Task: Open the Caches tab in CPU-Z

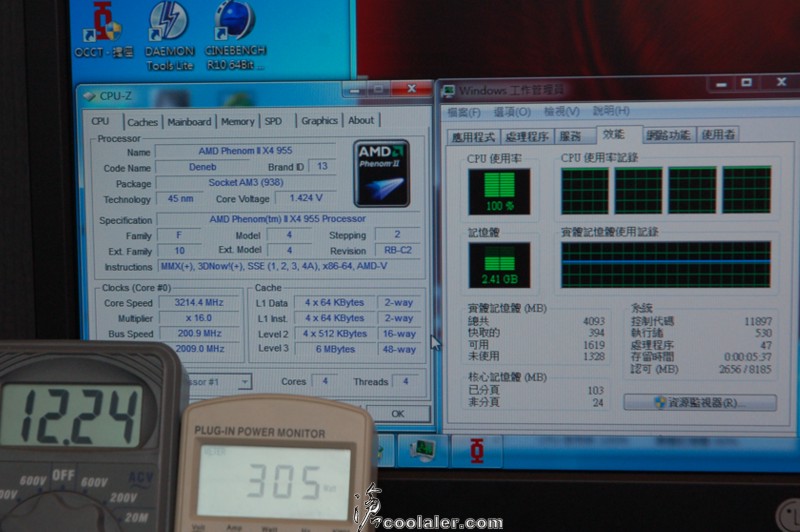Action: pyautogui.click(x=142, y=122)
